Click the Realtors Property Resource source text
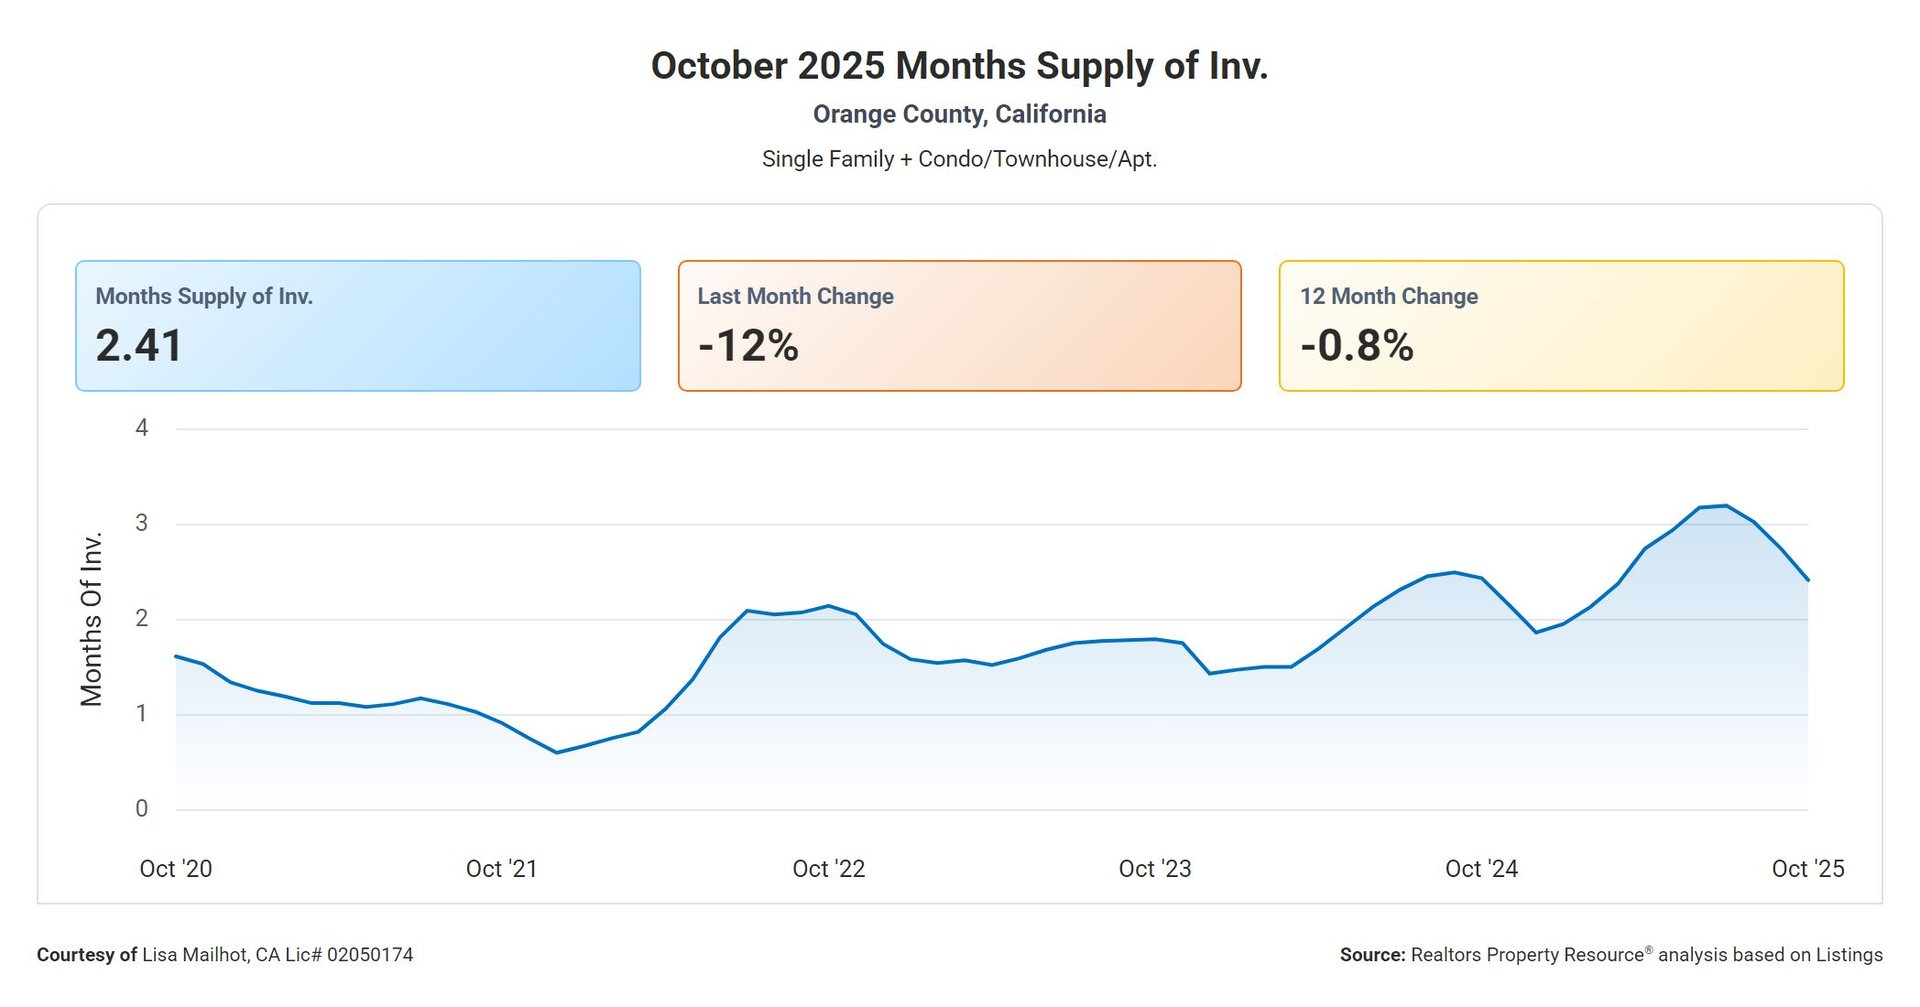This screenshot has height=1007, width=1920. 1611,955
